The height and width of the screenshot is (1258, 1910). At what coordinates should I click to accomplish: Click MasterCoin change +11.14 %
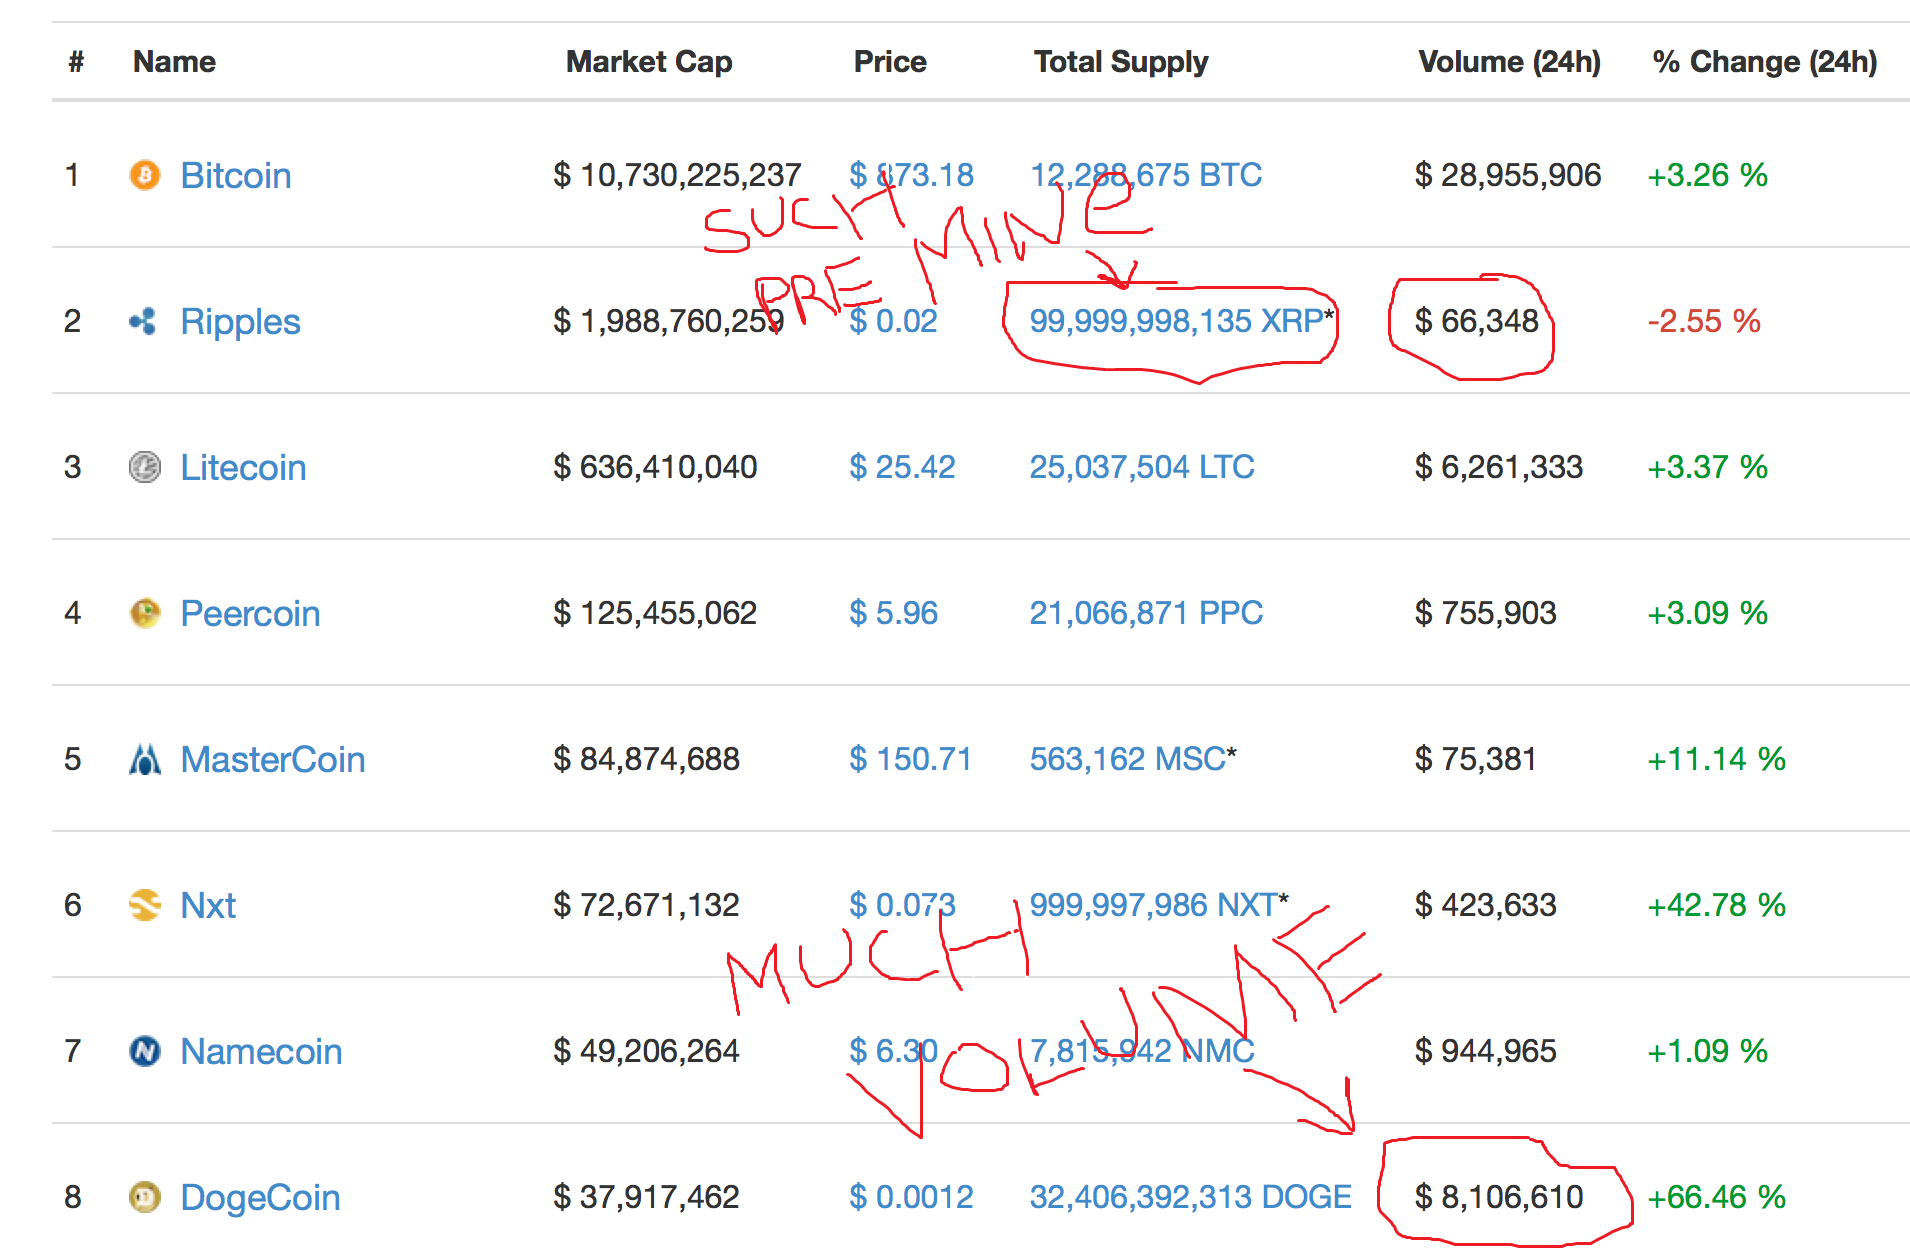pos(1717,759)
